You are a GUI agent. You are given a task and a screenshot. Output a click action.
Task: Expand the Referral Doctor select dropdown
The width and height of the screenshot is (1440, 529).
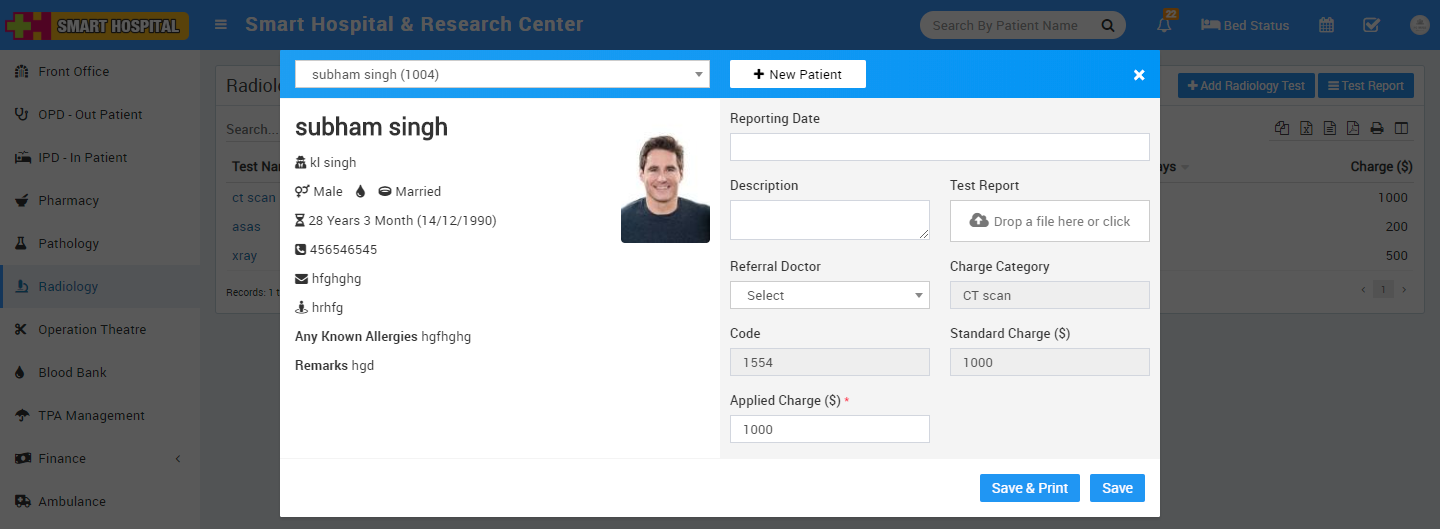click(x=829, y=295)
